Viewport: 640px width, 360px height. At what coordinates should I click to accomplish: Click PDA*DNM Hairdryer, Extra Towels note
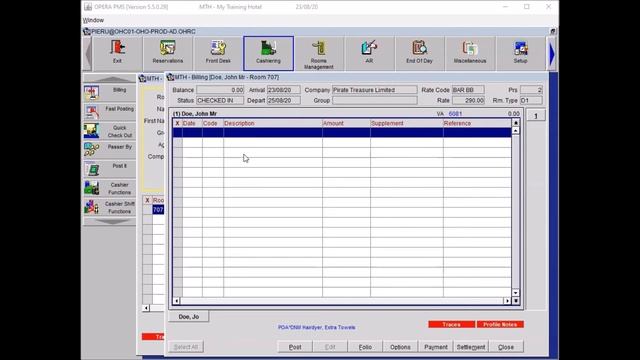coord(316,327)
